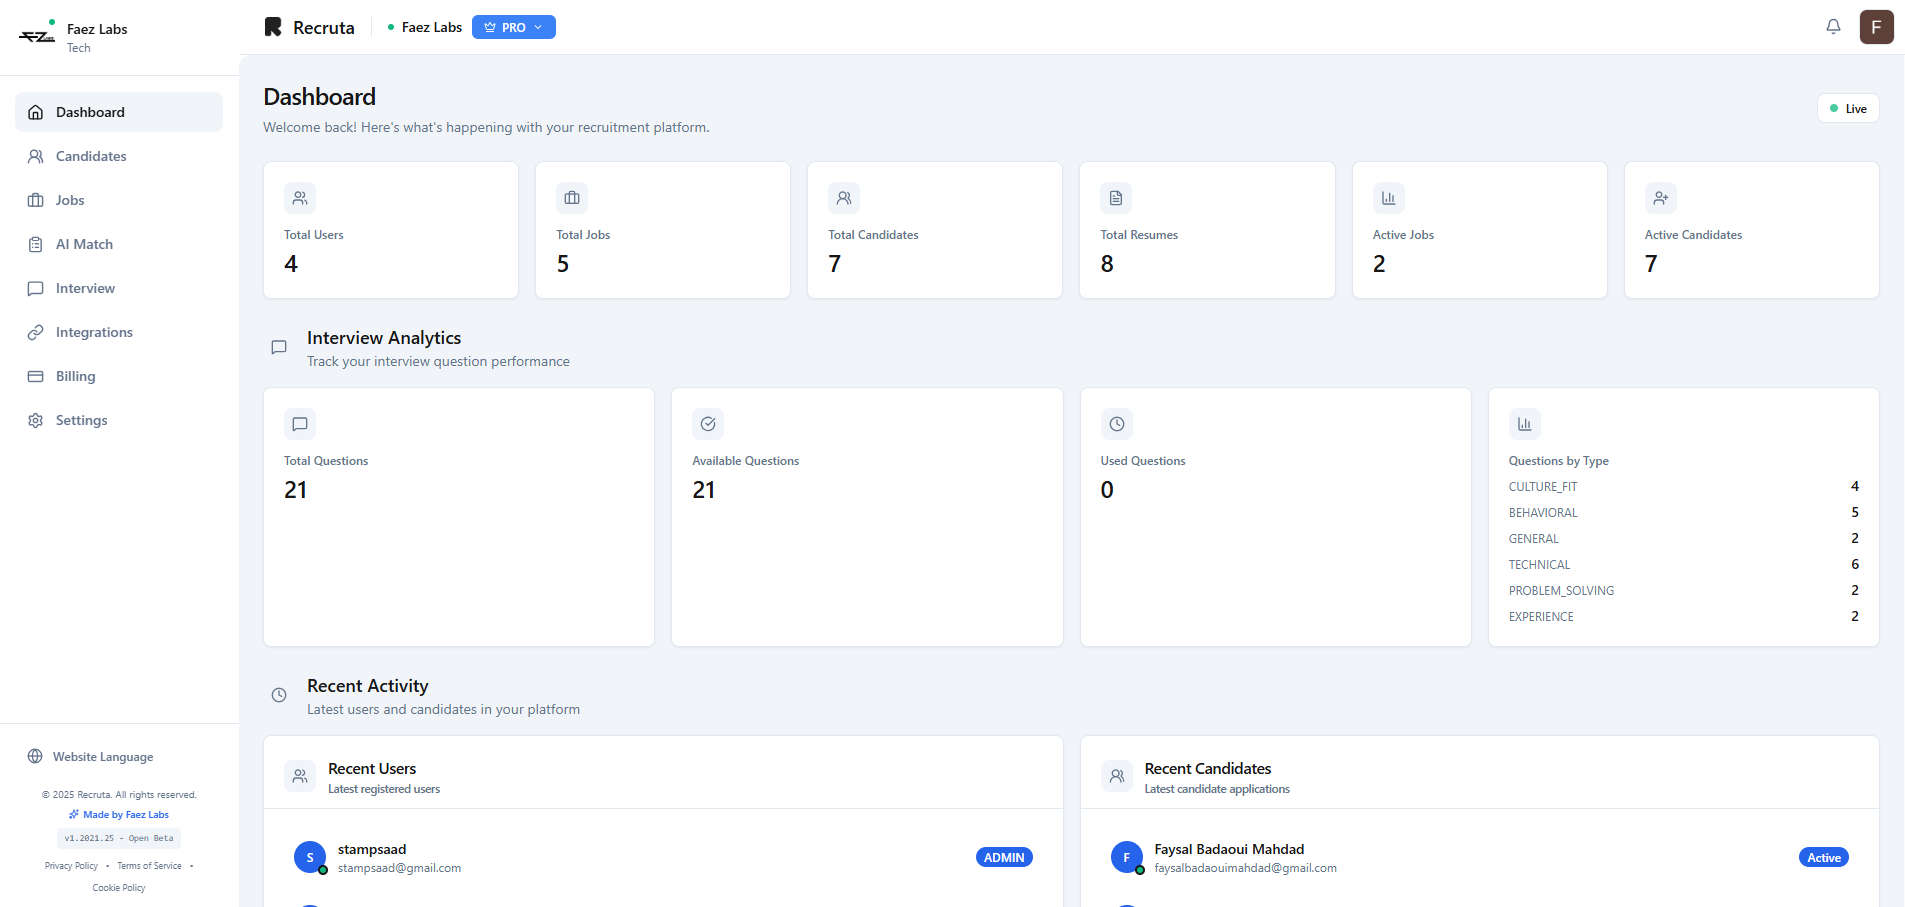Open the Candidates section in the sidebar

pos(90,156)
